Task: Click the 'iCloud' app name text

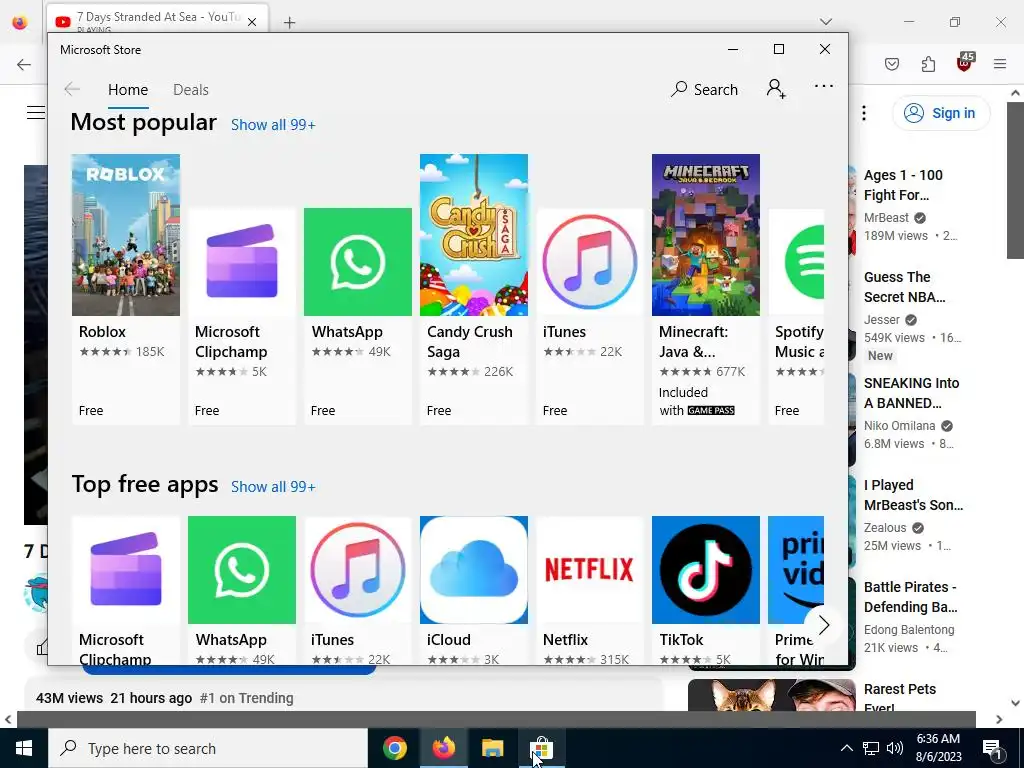Action: click(449, 640)
